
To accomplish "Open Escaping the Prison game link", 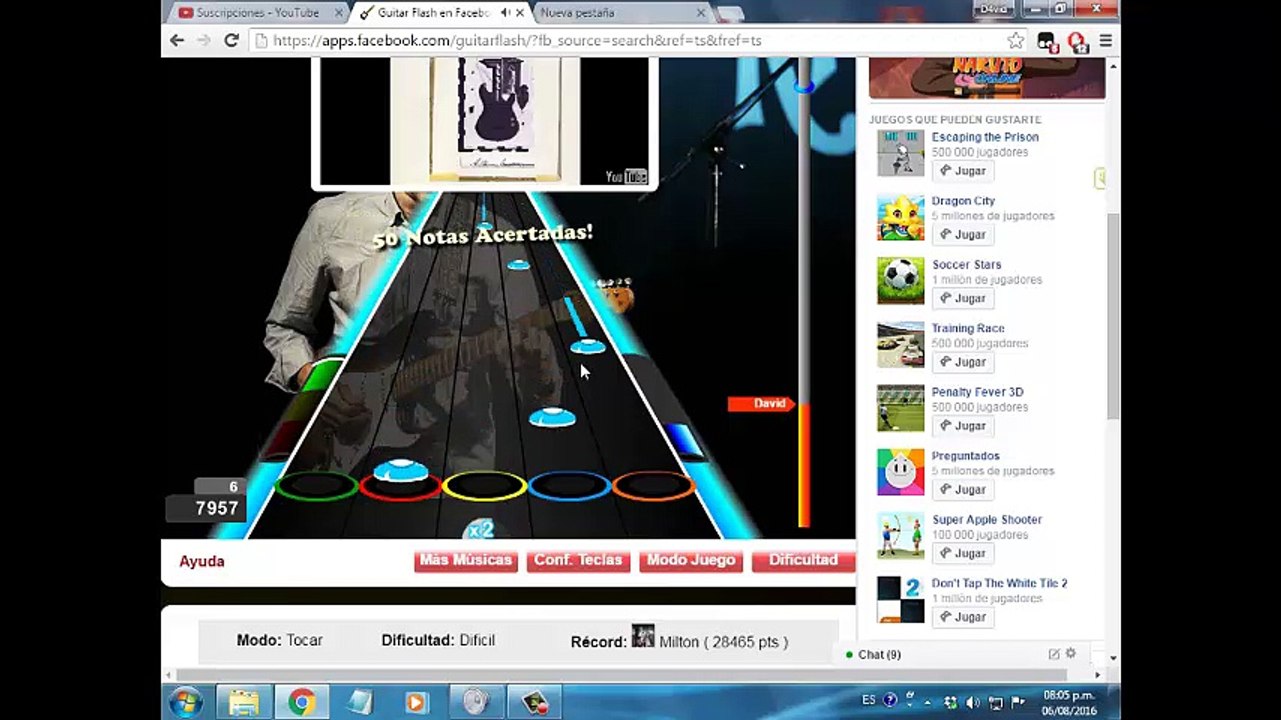I will pos(985,137).
